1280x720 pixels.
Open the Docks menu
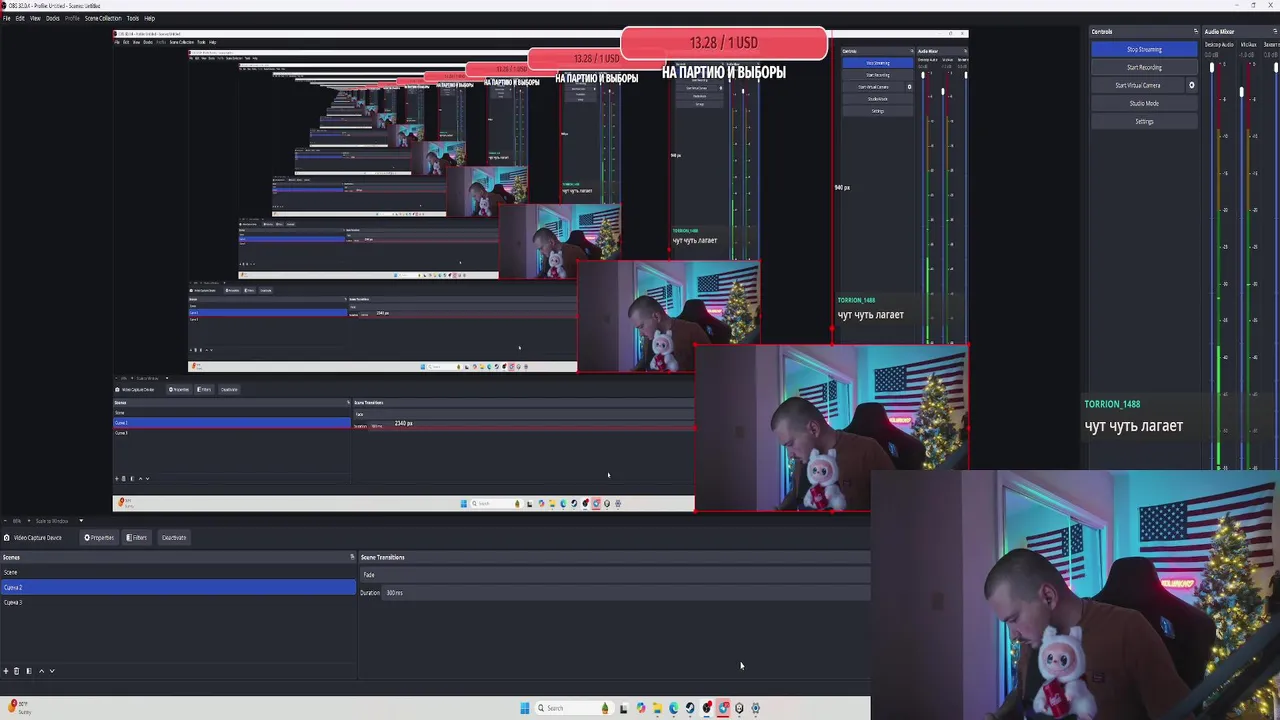coord(53,18)
